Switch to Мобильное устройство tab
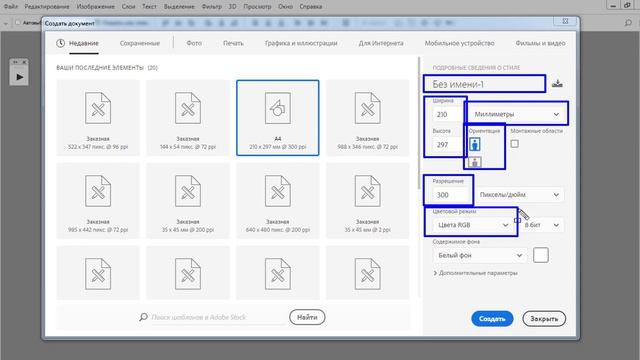This screenshot has width=640, height=360. [459, 43]
